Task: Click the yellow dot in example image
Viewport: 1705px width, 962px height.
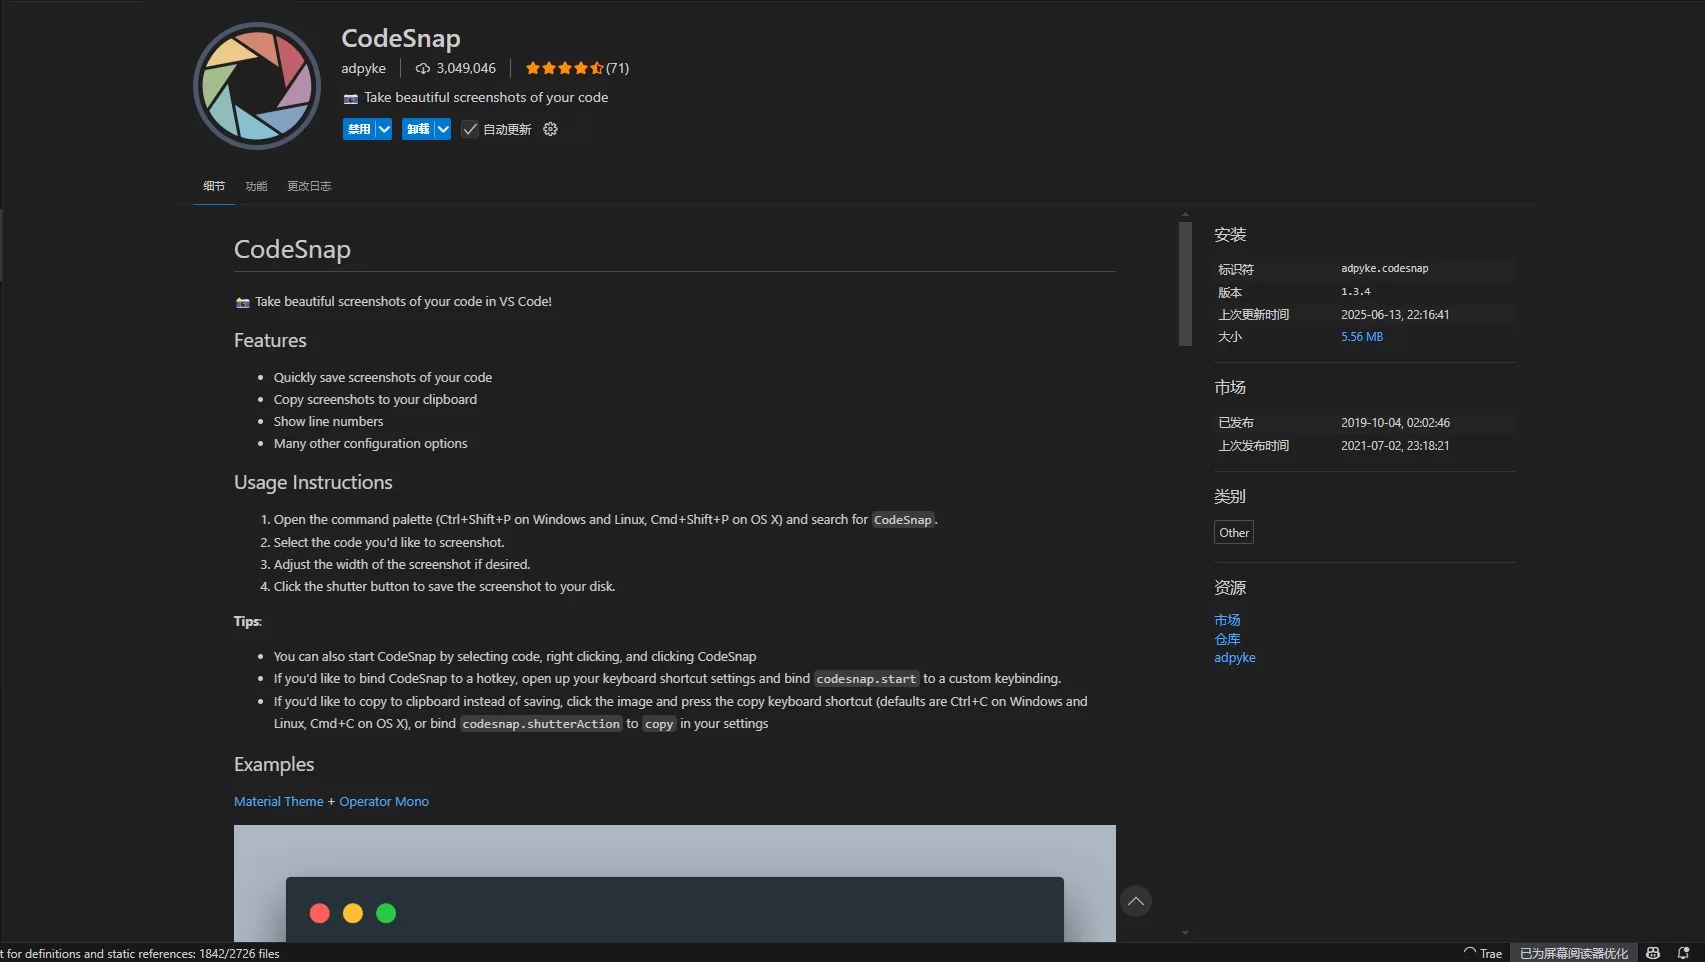Action: click(x=353, y=913)
